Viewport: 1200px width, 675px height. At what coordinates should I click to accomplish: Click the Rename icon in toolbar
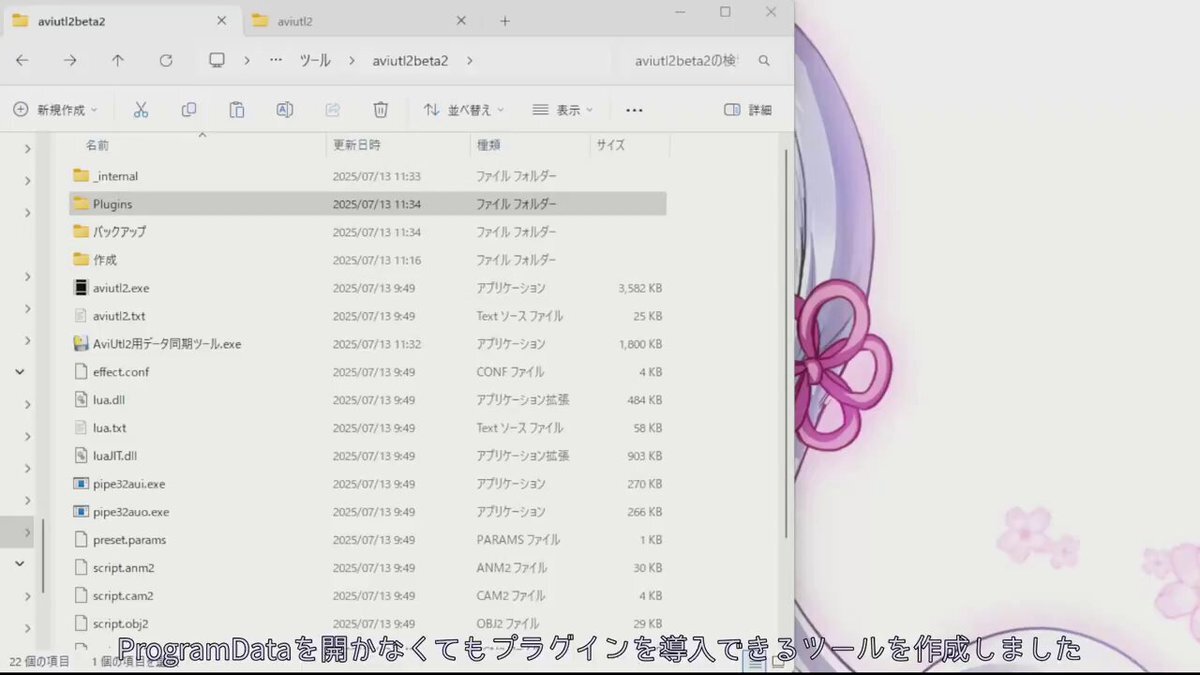point(285,110)
